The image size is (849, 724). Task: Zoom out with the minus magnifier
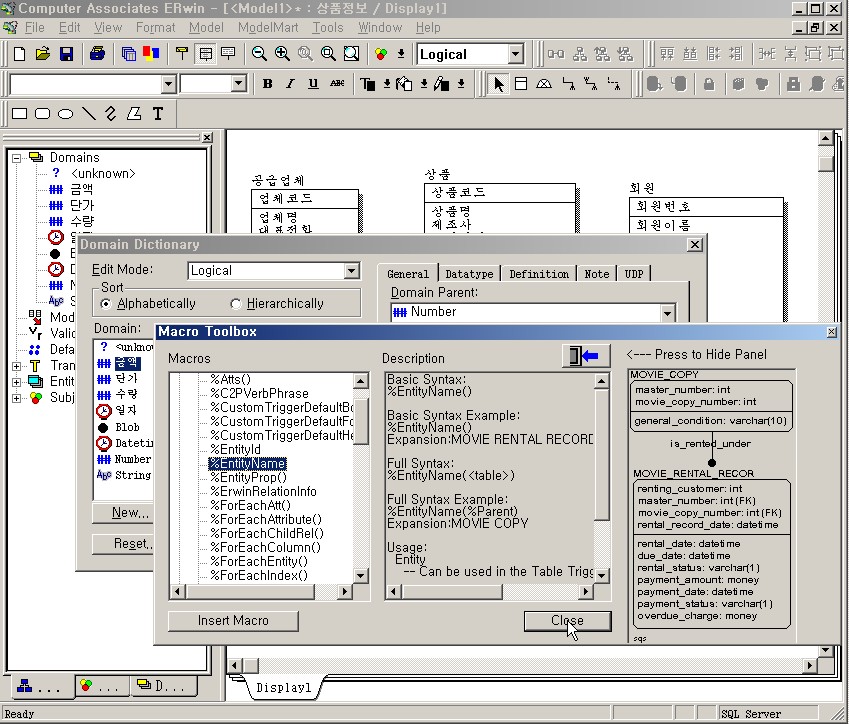(x=259, y=54)
